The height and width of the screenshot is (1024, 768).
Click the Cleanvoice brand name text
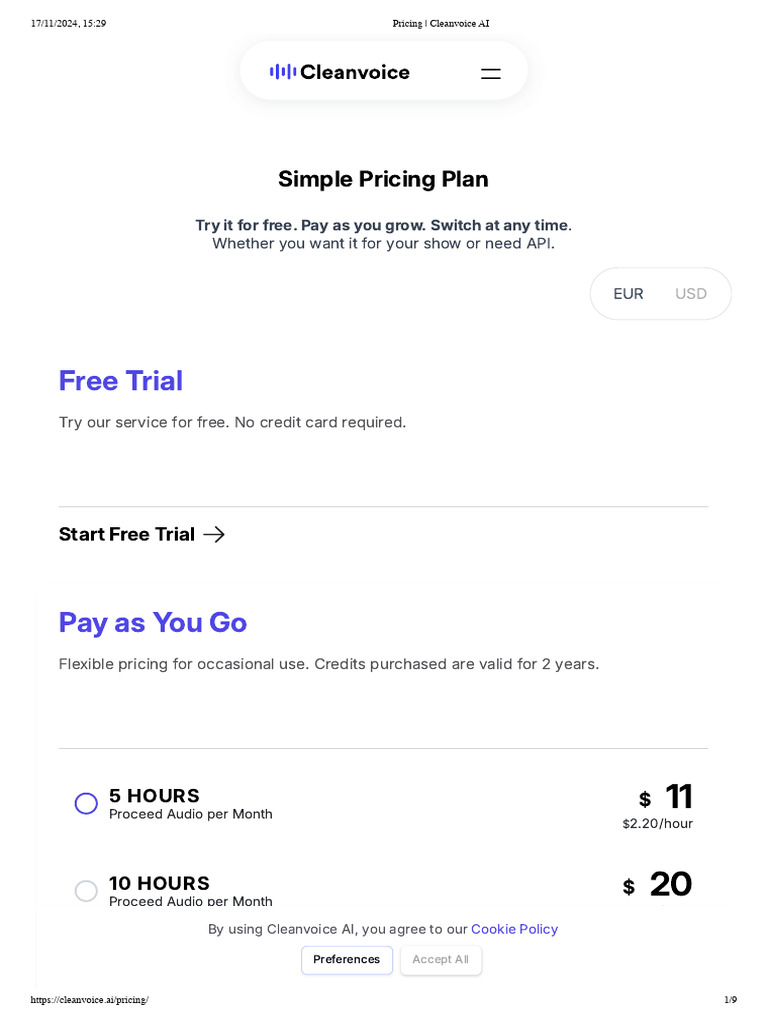coord(355,72)
